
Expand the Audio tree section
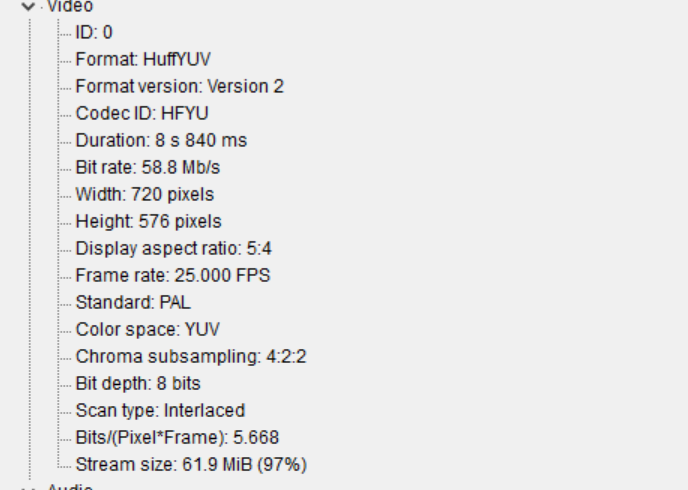click(28, 488)
